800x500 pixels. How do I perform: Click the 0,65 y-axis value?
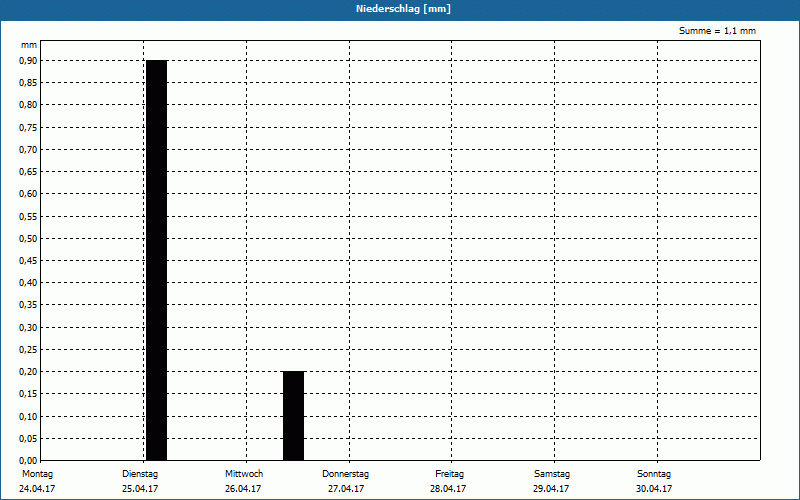(28, 172)
